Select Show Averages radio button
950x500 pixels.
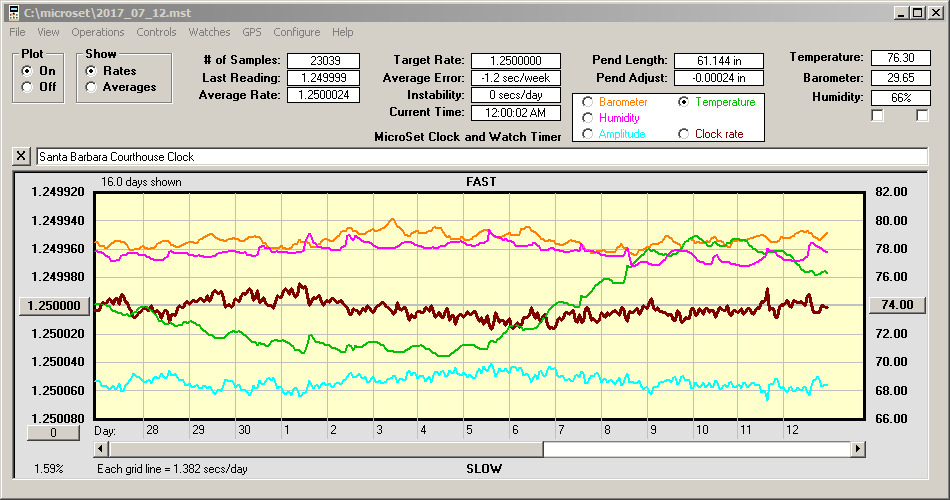click(x=91, y=87)
